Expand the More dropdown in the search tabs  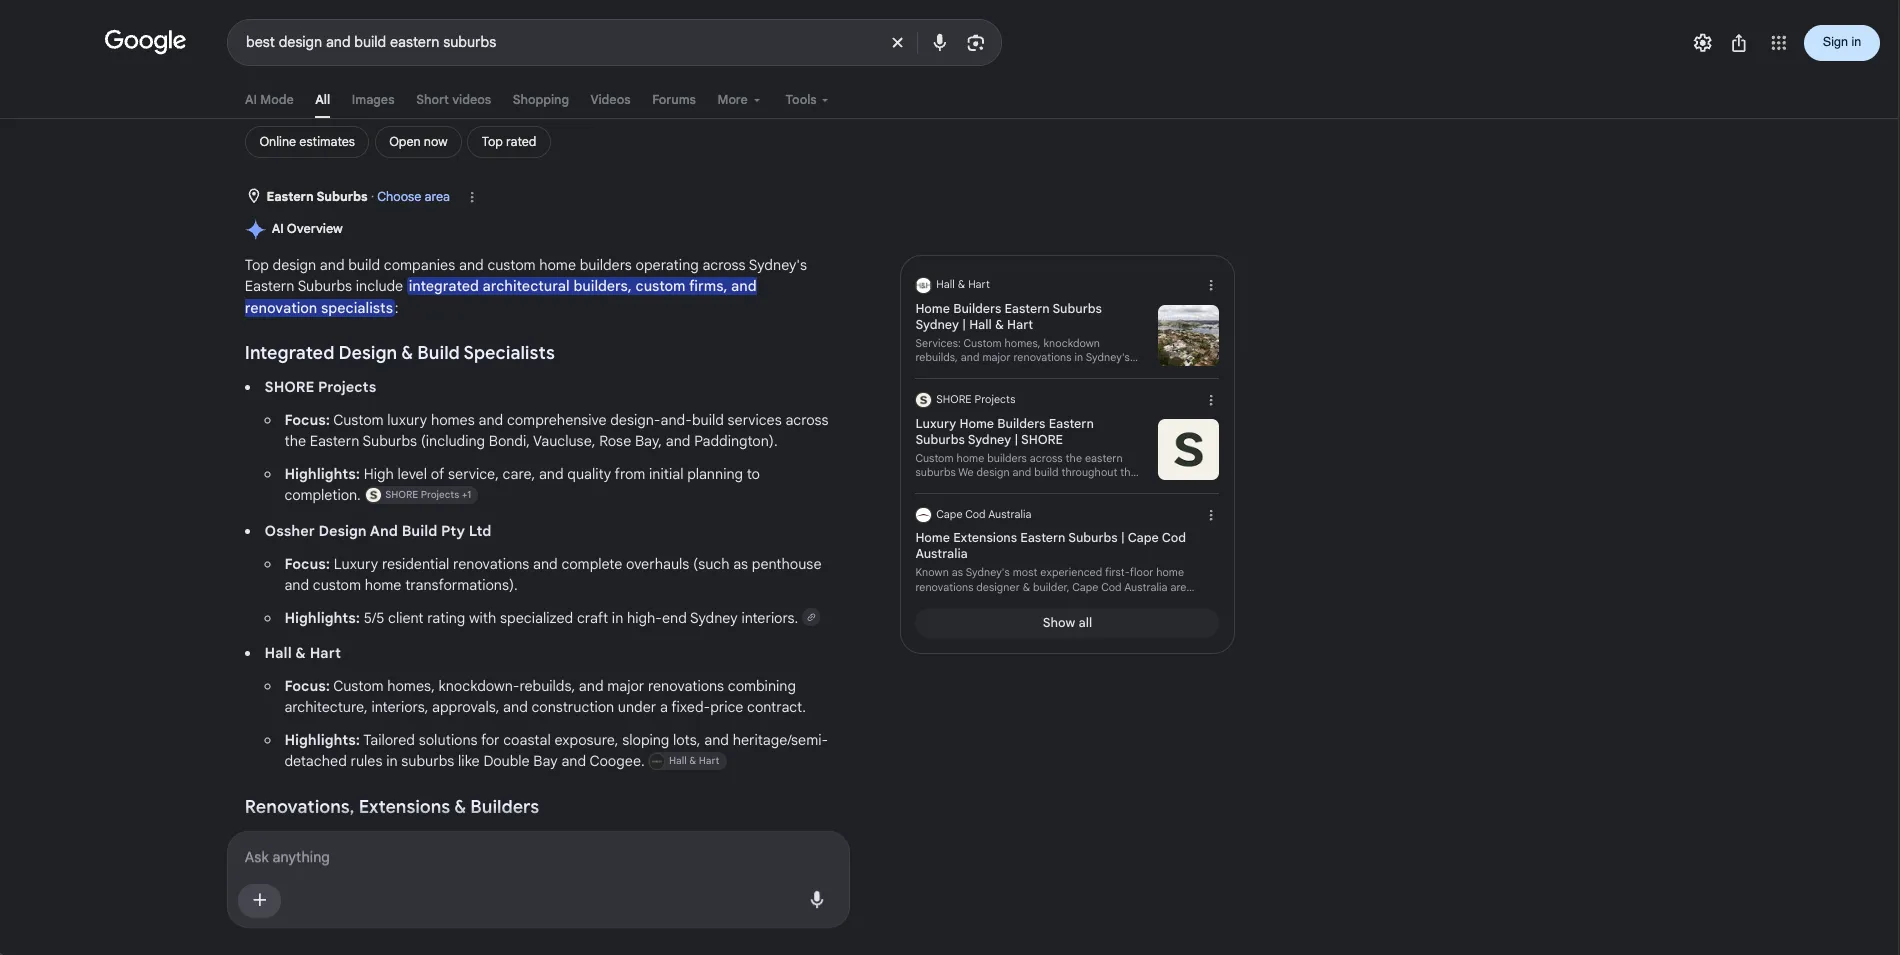tap(739, 100)
